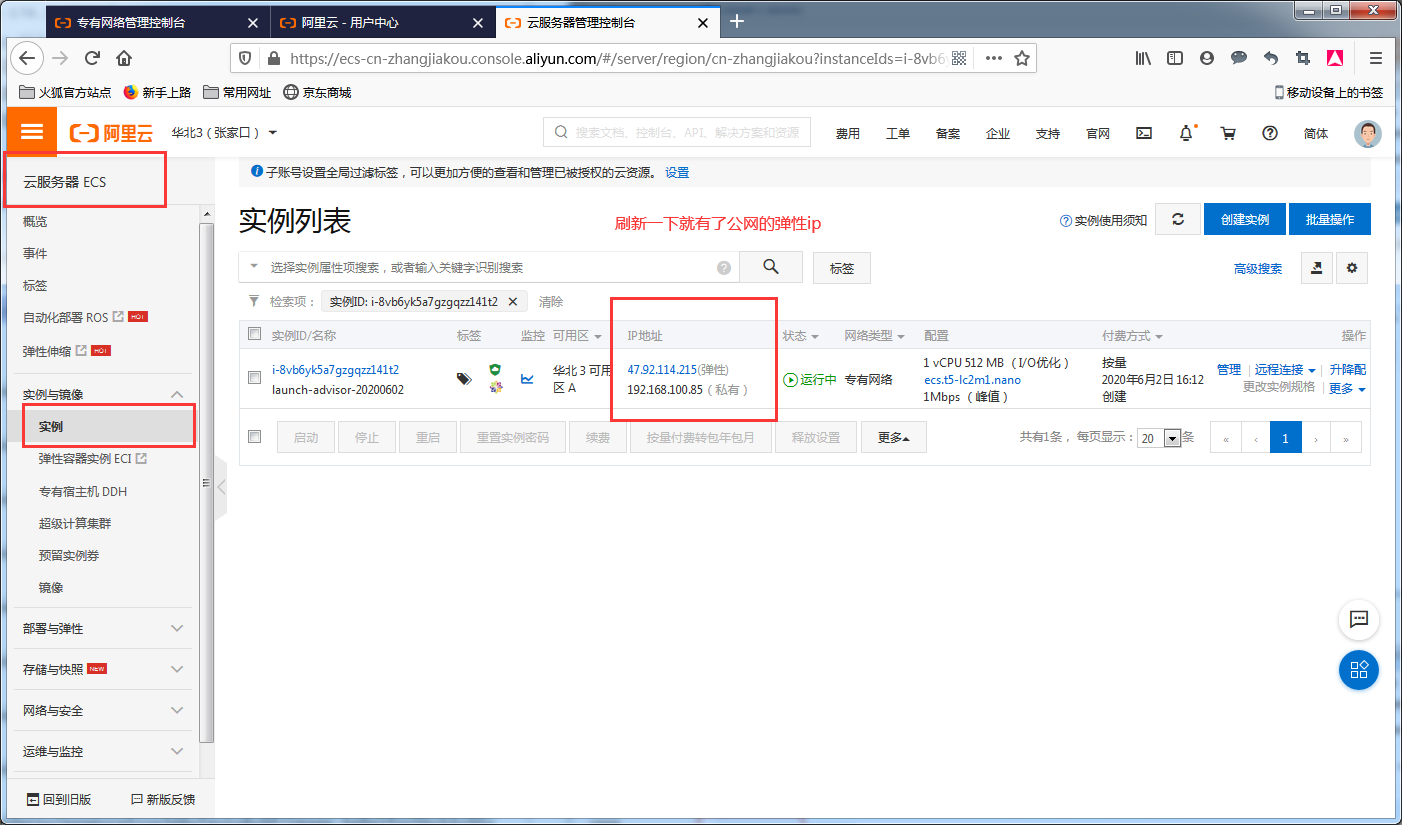Open the 费用 menu item

tap(847, 132)
